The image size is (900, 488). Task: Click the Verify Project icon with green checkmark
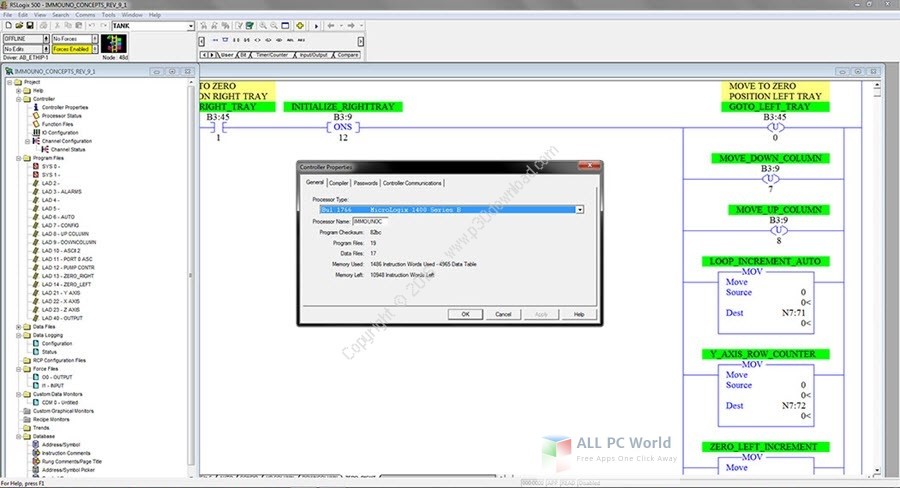click(250, 26)
